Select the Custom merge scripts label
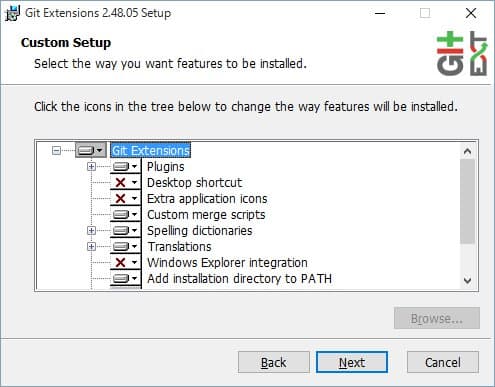Image resolution: width=495 pixels, height=387 pixels. point(206,215)
